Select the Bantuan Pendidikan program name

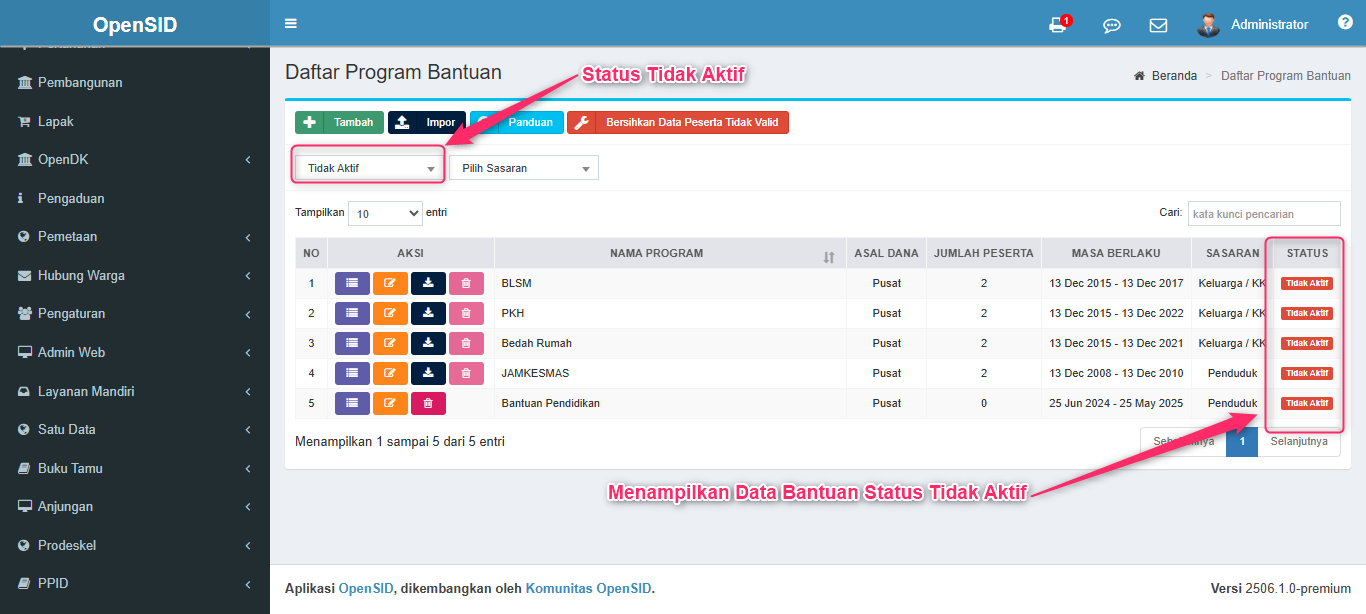pyautogui.click(x=550, y=403)
